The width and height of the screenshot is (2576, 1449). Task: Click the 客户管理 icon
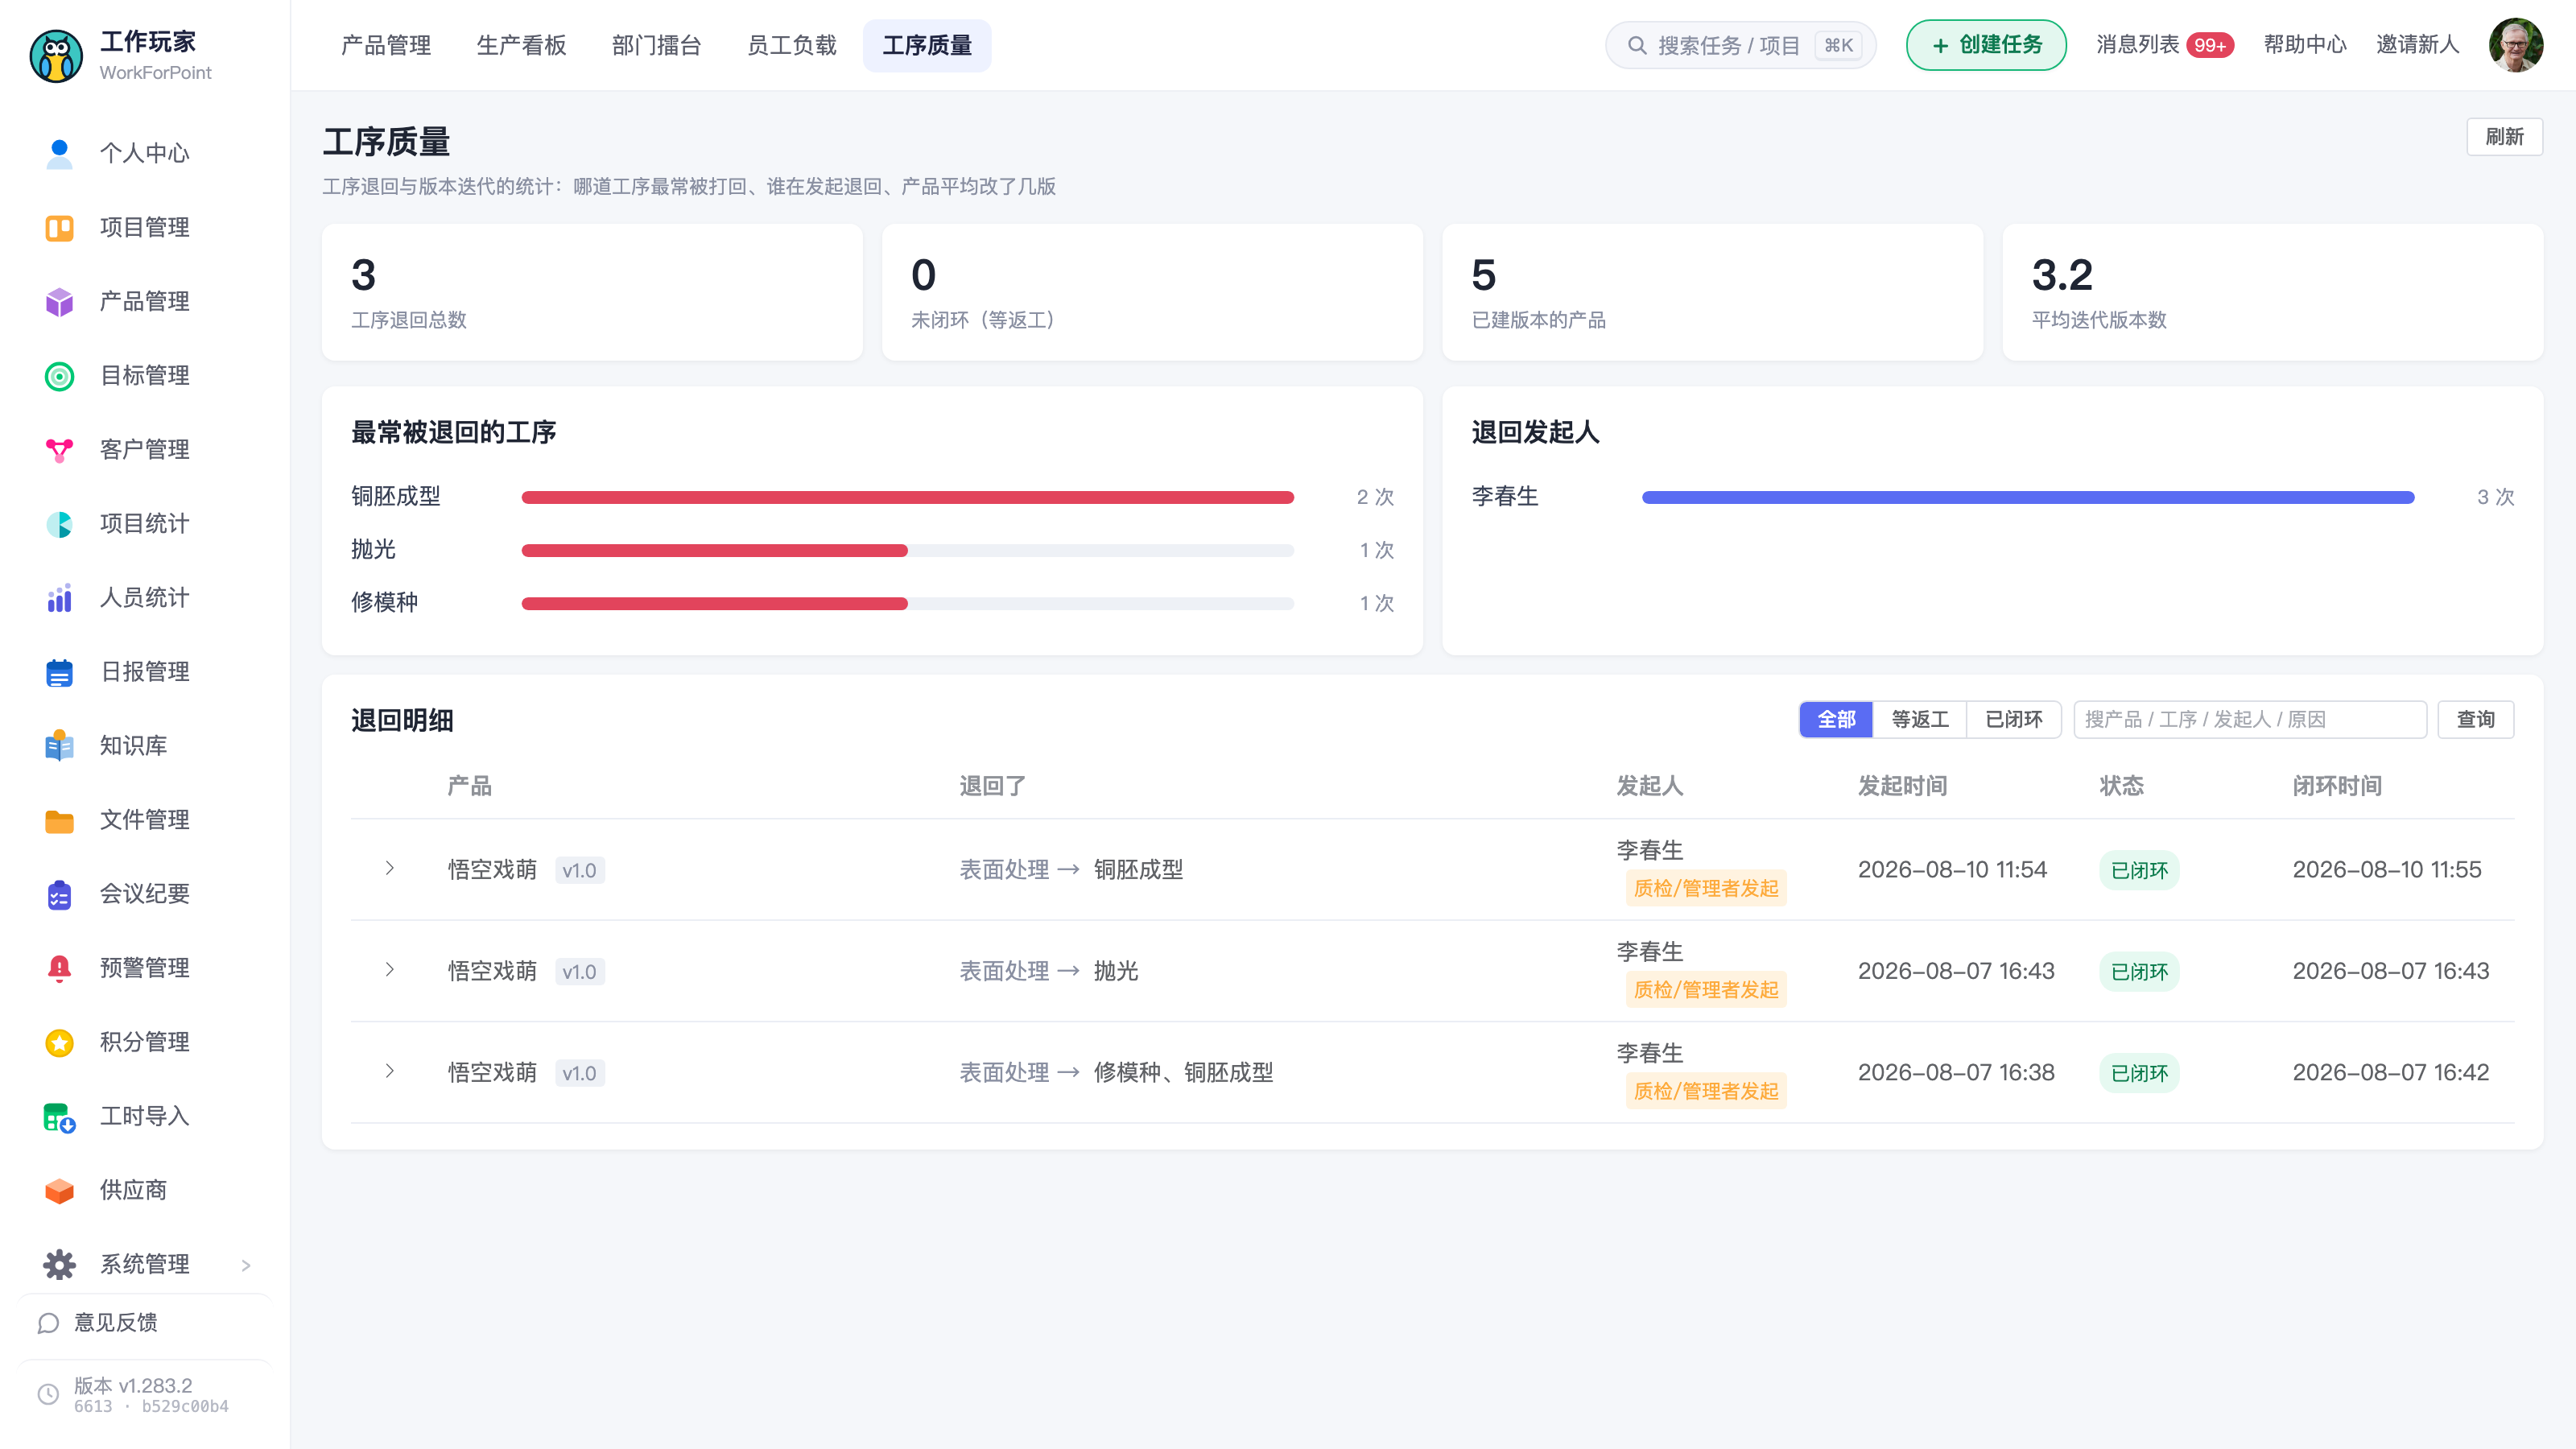coord(59,450)
